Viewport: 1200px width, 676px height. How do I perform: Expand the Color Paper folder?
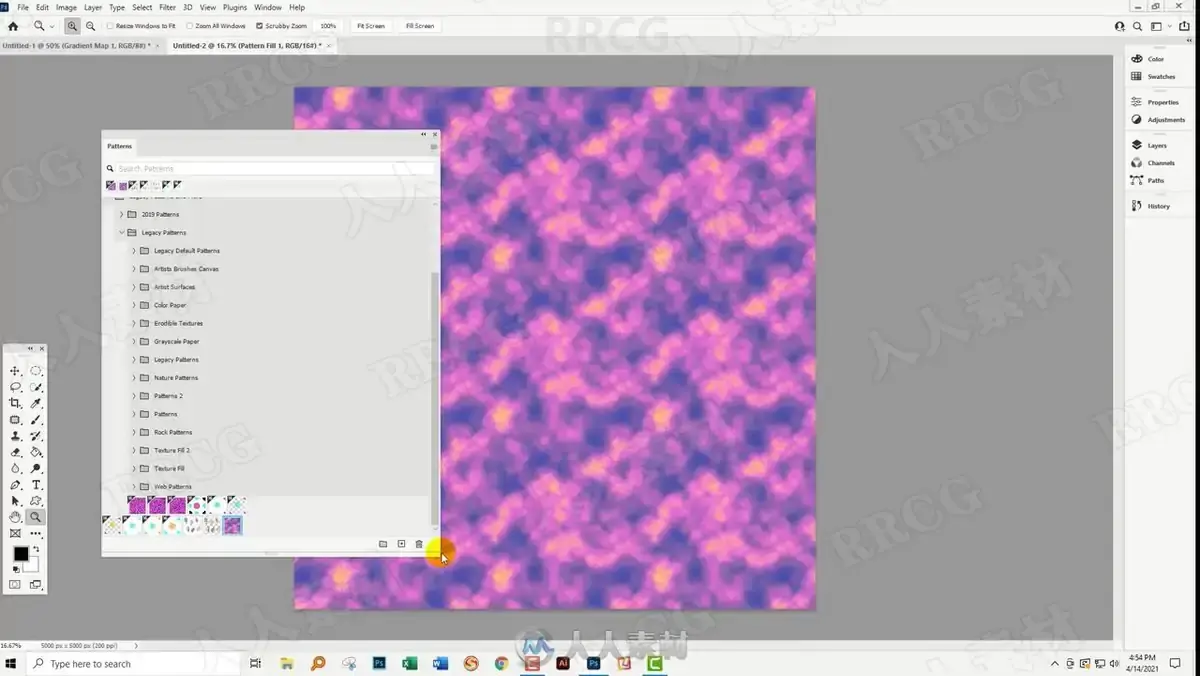pyautogui.click(x=134, y=305)
